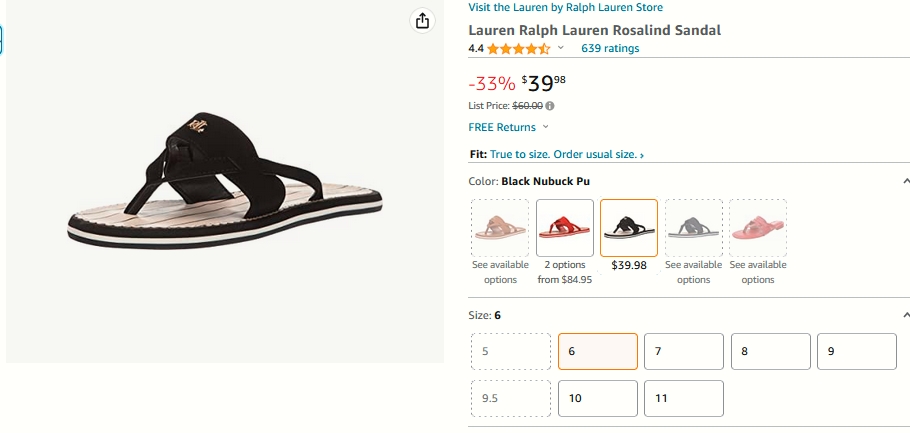
Task: Select the red sandal color swatch
Action: (x=565, y=228)
